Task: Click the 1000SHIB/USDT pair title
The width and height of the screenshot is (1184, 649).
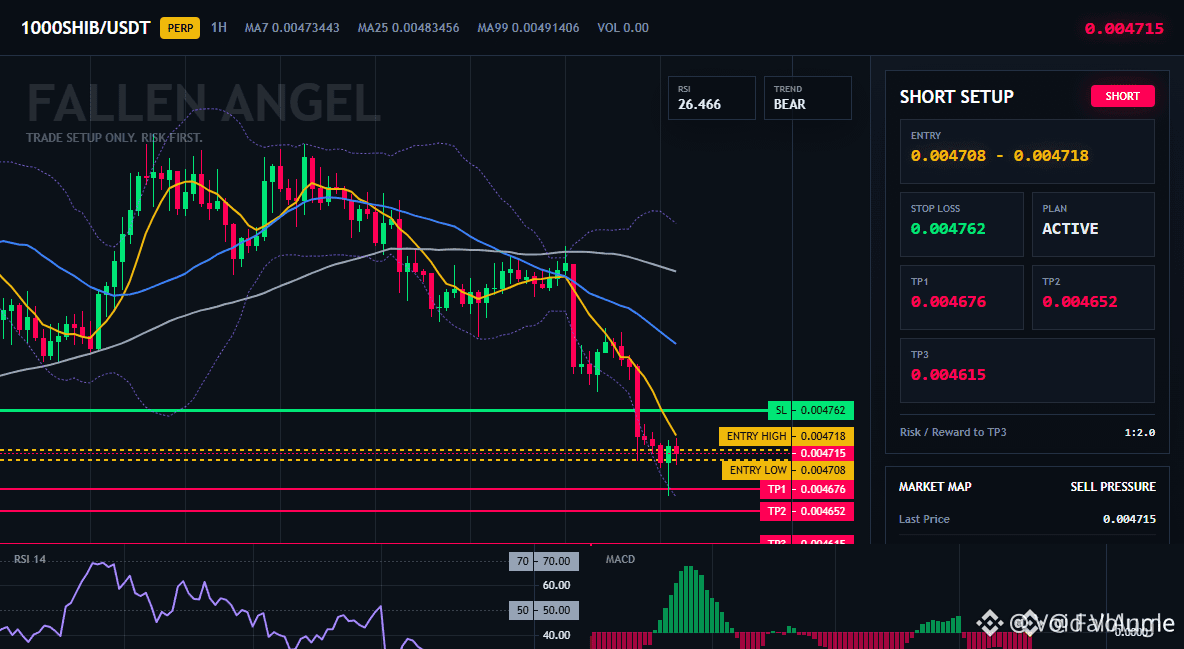Action: click(x=85, y=29)
